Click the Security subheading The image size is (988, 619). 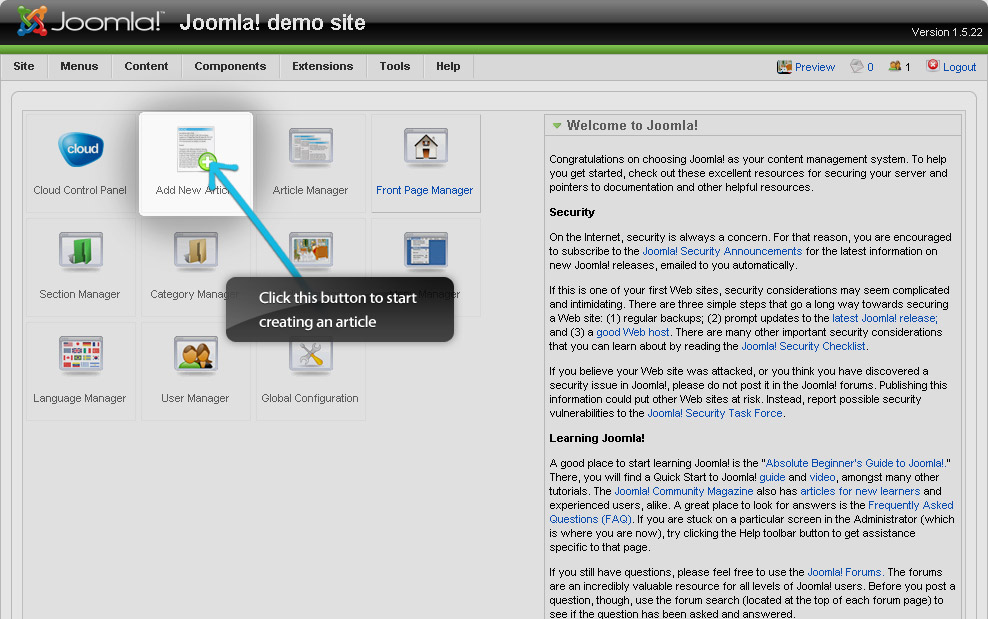(x=572, y=212)
